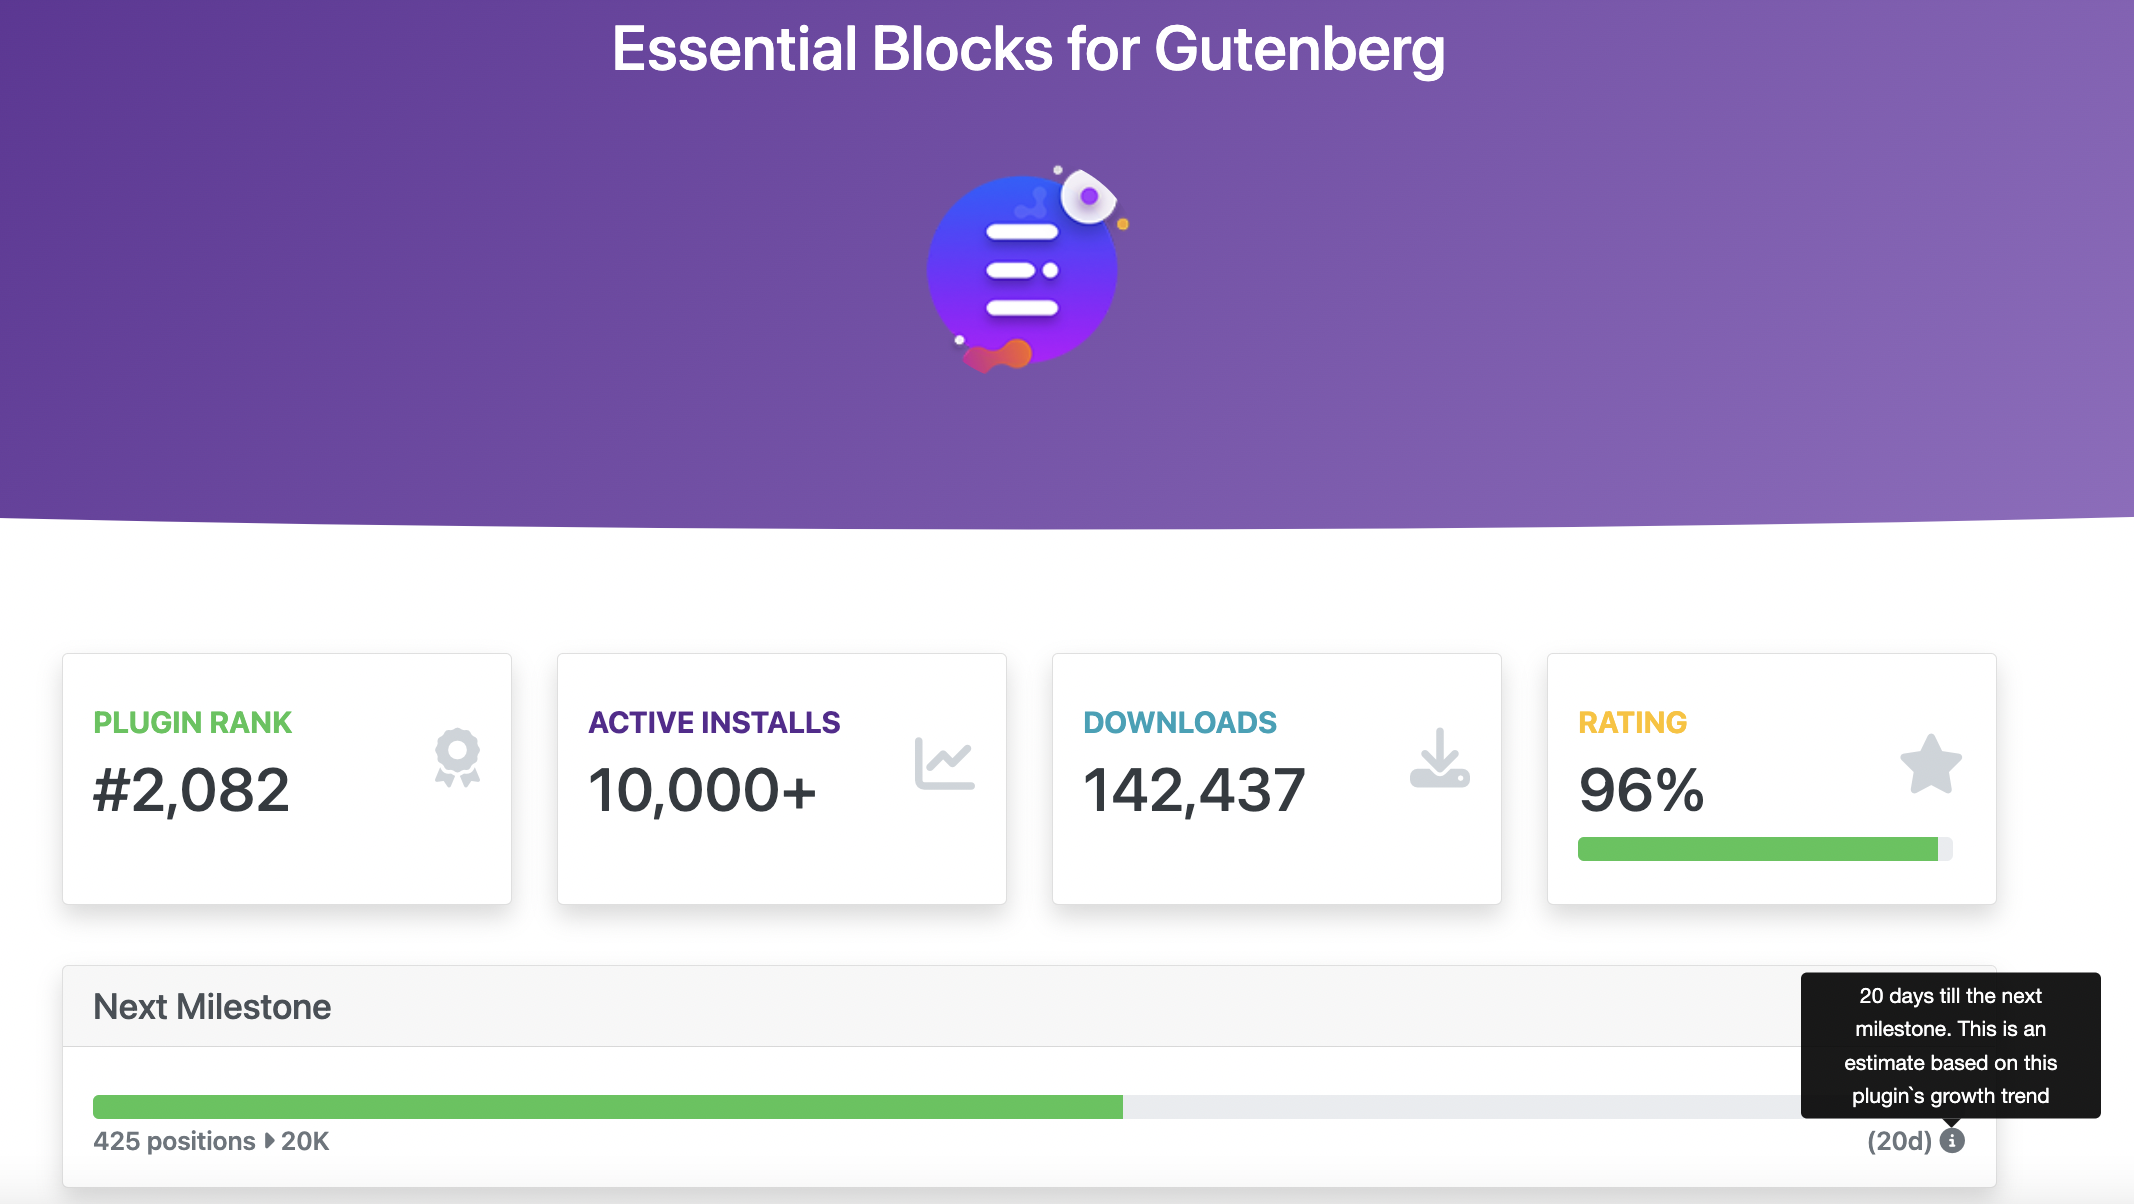Click the Rating heading
2134x1204 pixels.
tap(1632, 722)
